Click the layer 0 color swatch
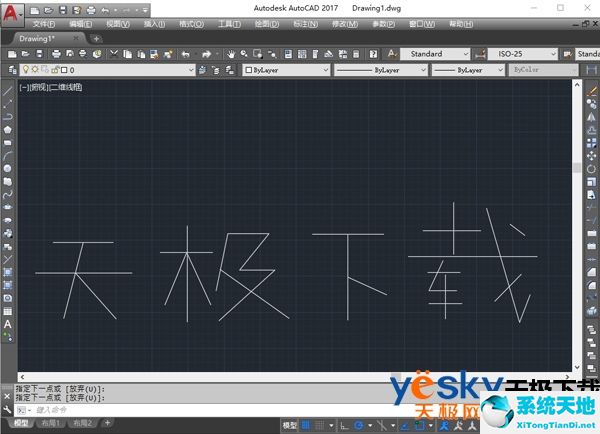This screenshot has width=600, height=434. (x=64, y=70)
